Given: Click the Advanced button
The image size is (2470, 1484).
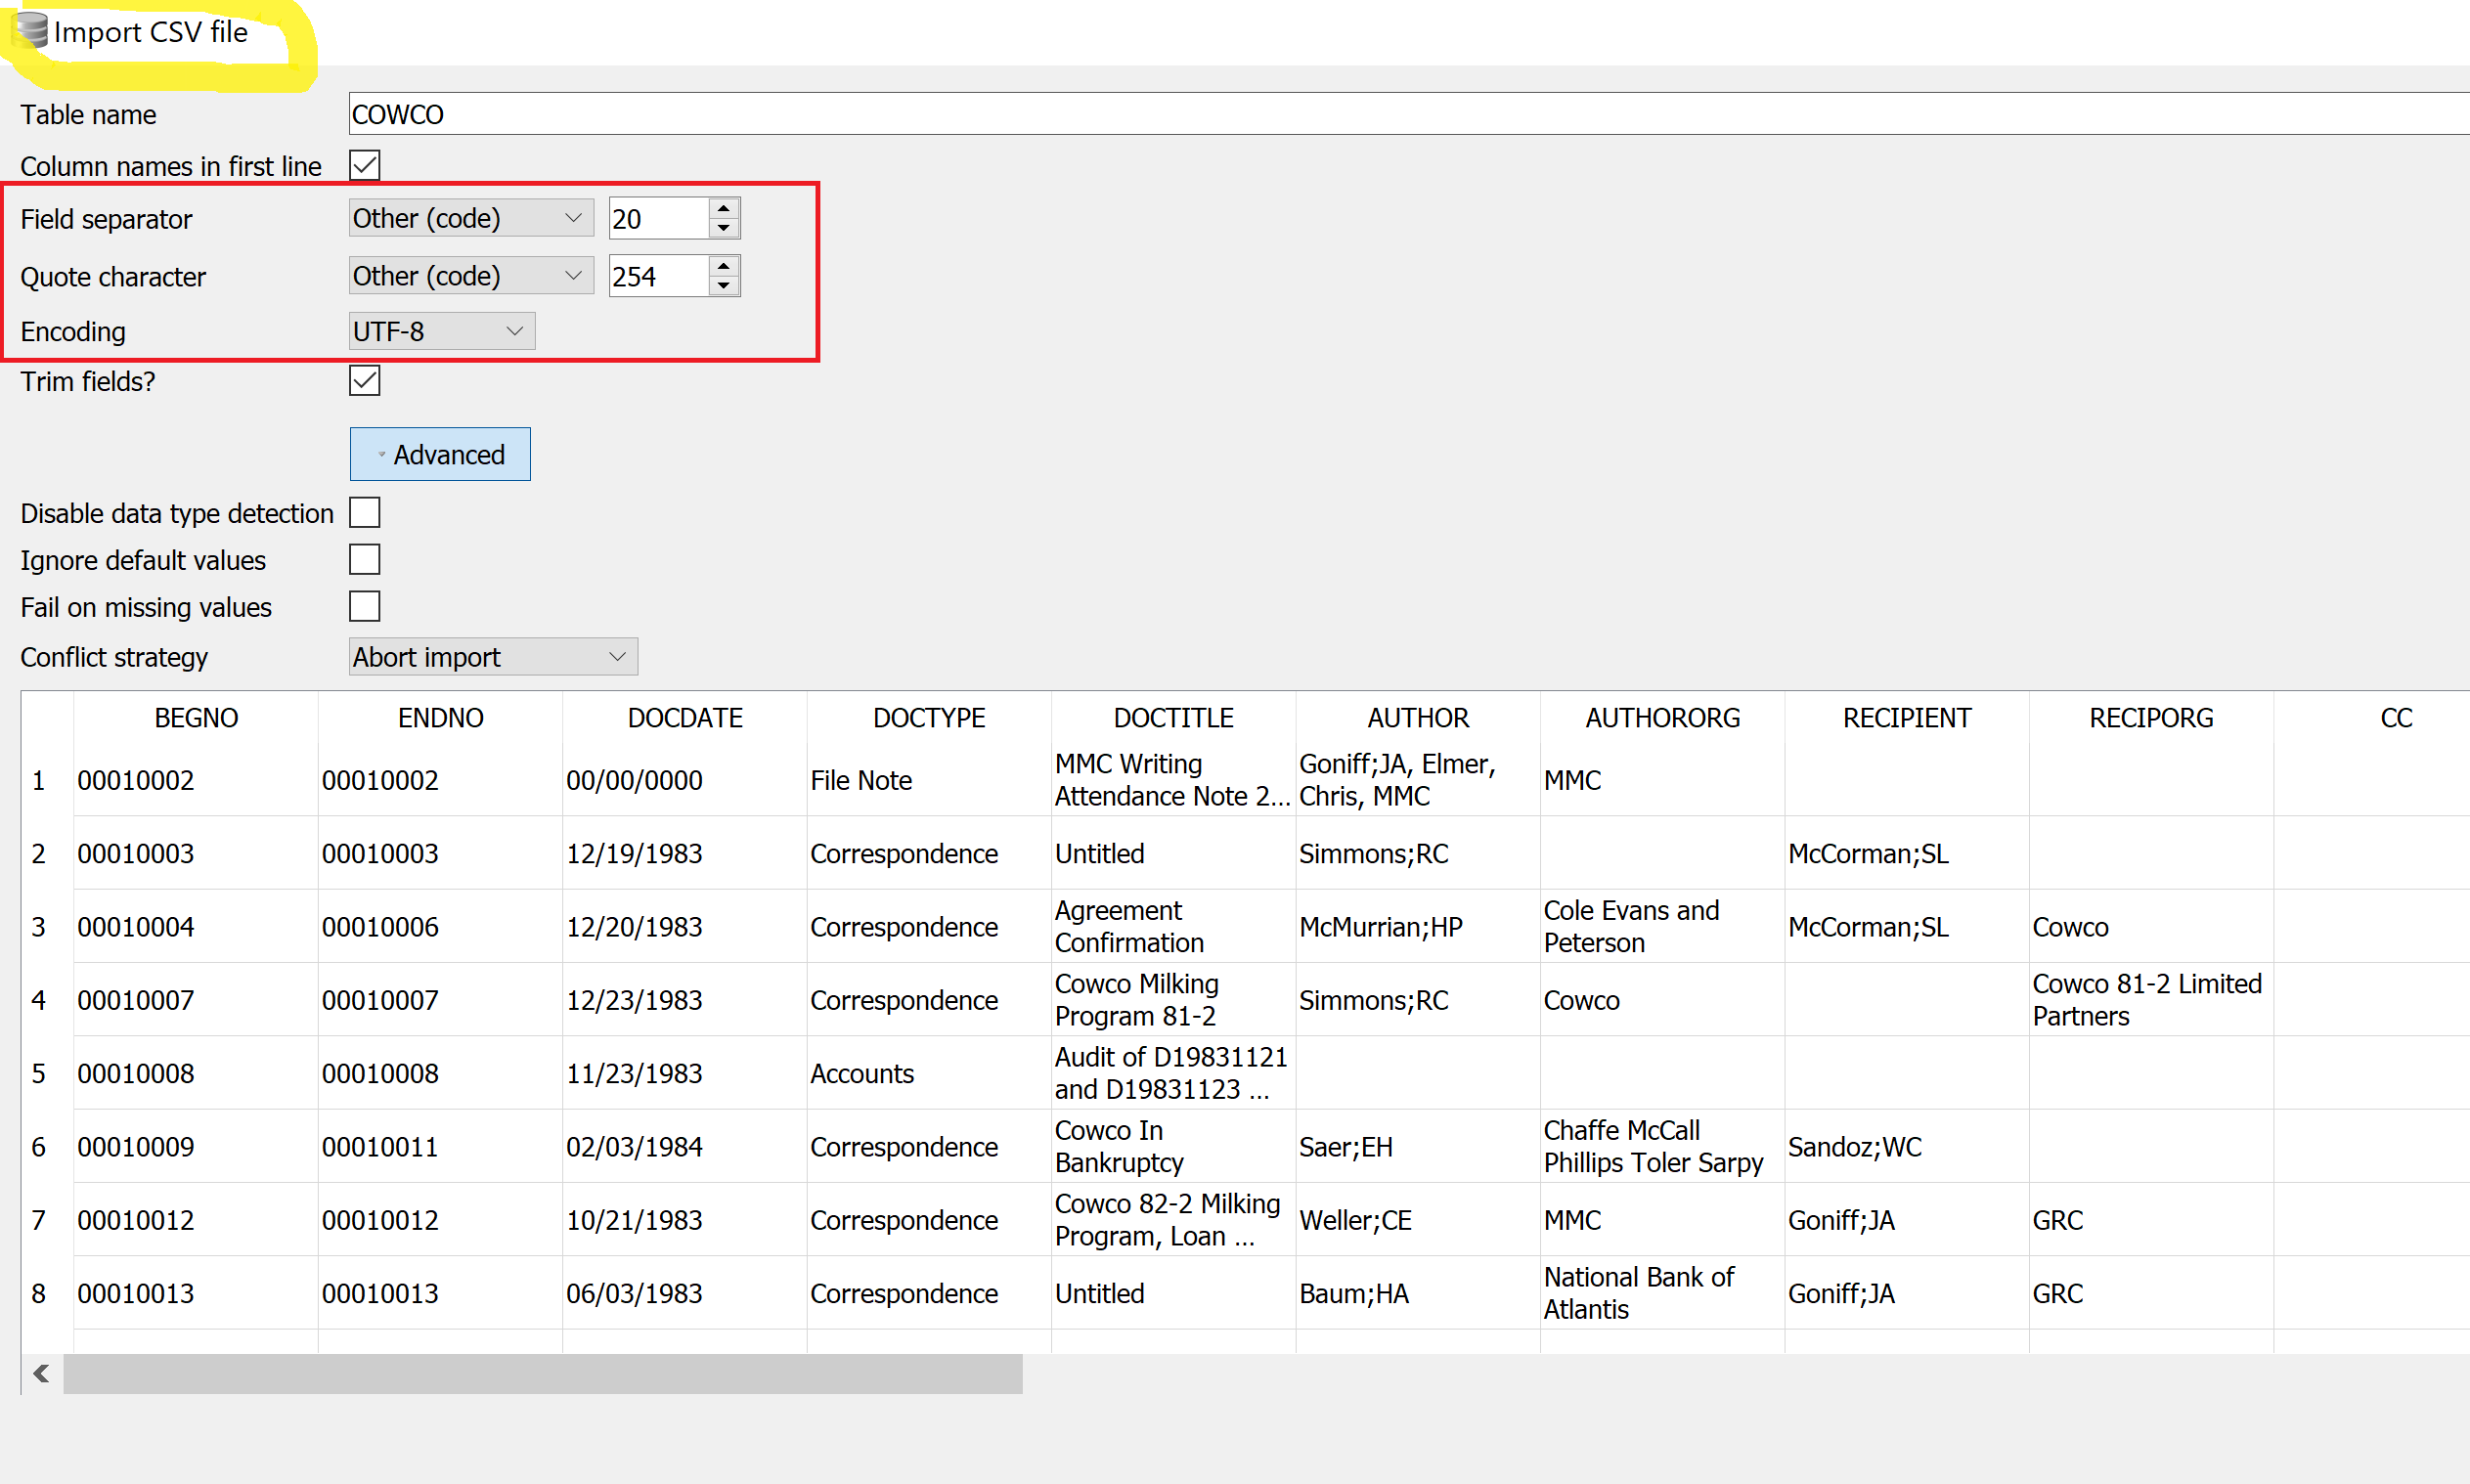Looking at the screenshot, I should click(449, 453).
